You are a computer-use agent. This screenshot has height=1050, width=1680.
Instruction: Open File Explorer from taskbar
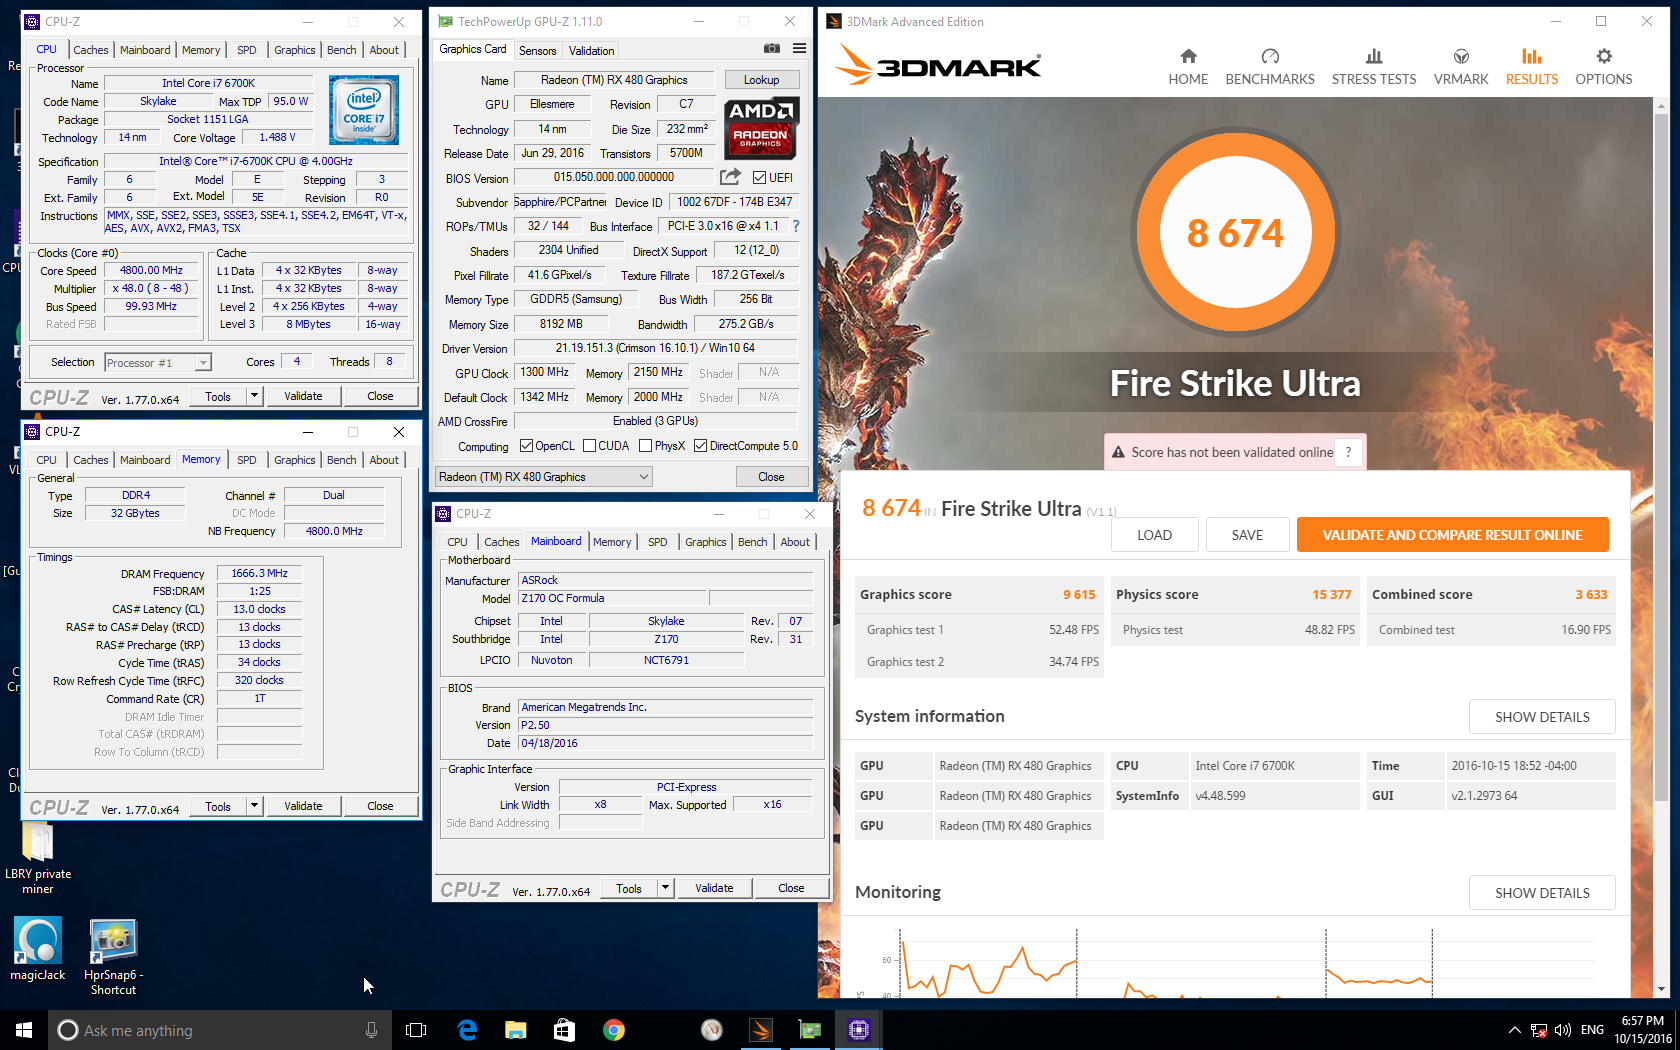515,1030
